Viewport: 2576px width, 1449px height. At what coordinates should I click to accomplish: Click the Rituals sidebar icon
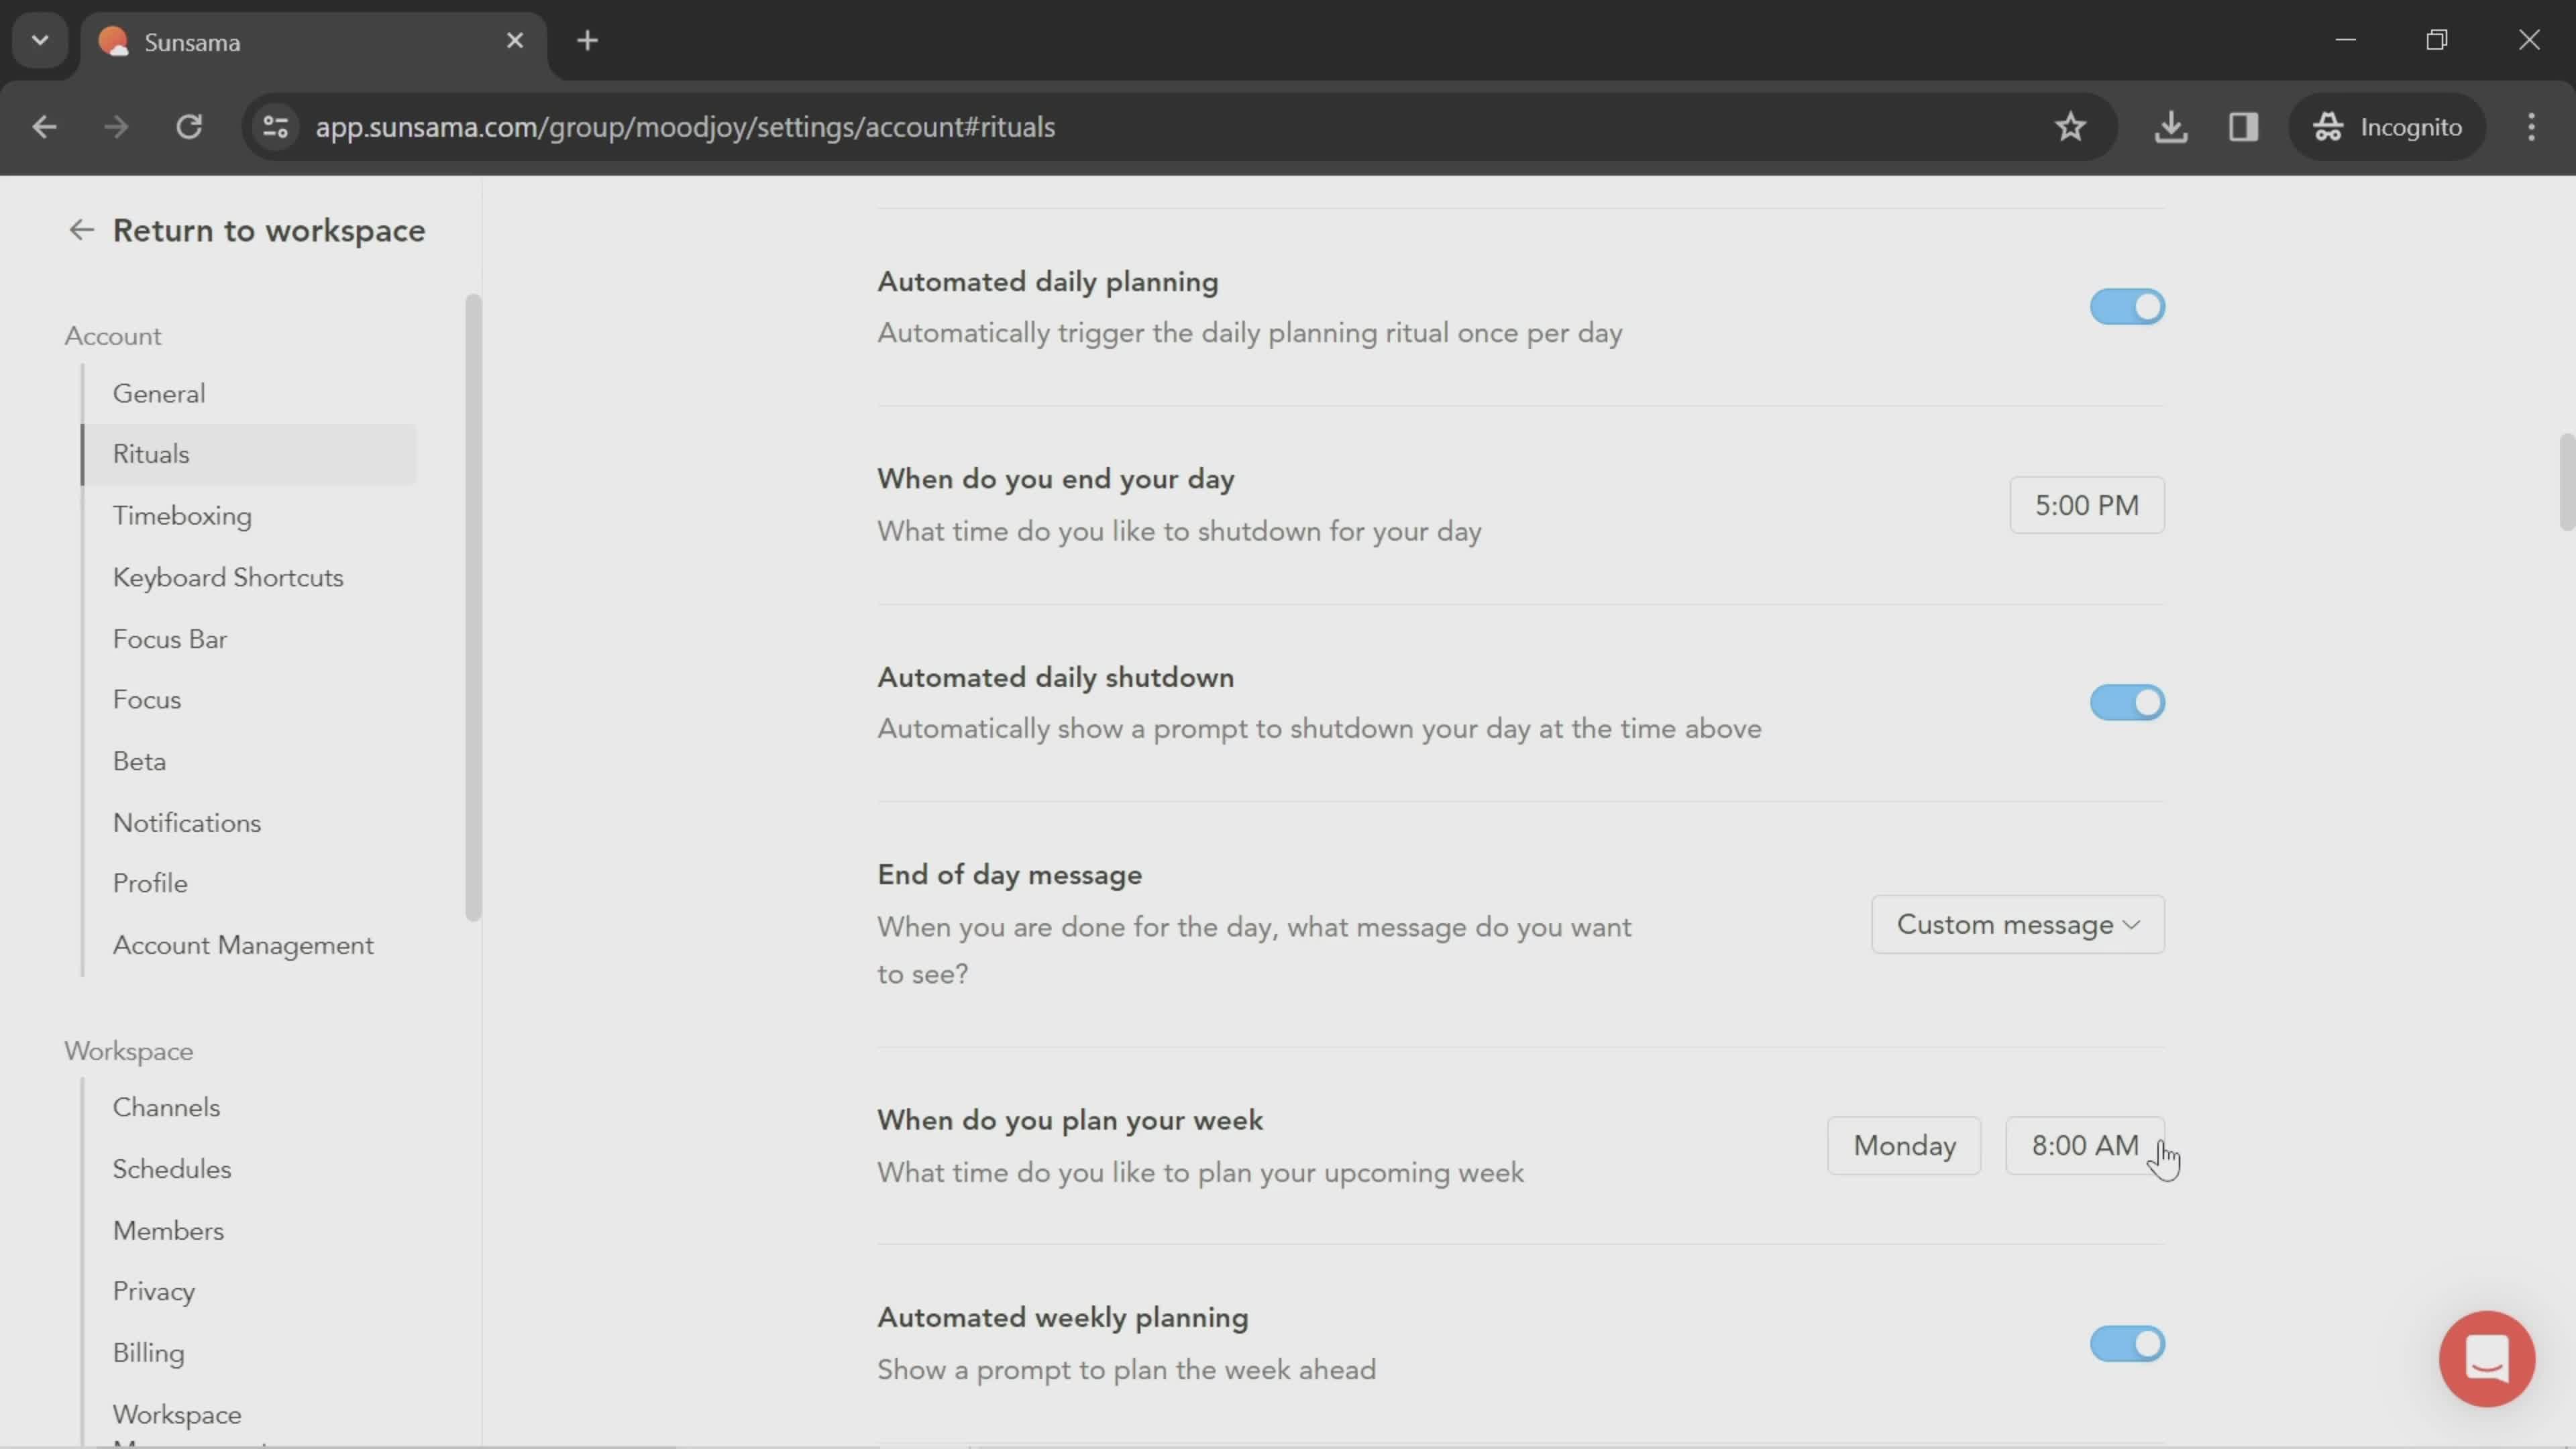pyautogui.click(x=150, y=453)
